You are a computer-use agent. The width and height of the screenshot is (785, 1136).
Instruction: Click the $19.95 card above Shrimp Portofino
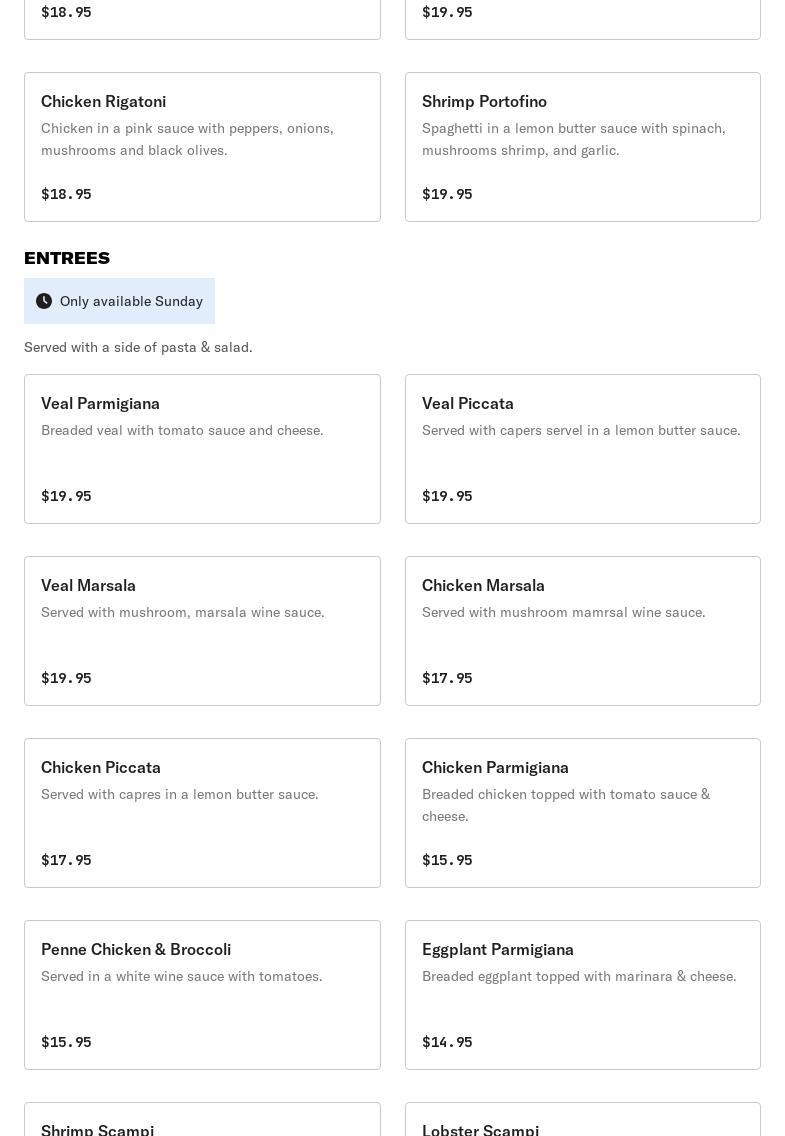click(x=582, y=17)
